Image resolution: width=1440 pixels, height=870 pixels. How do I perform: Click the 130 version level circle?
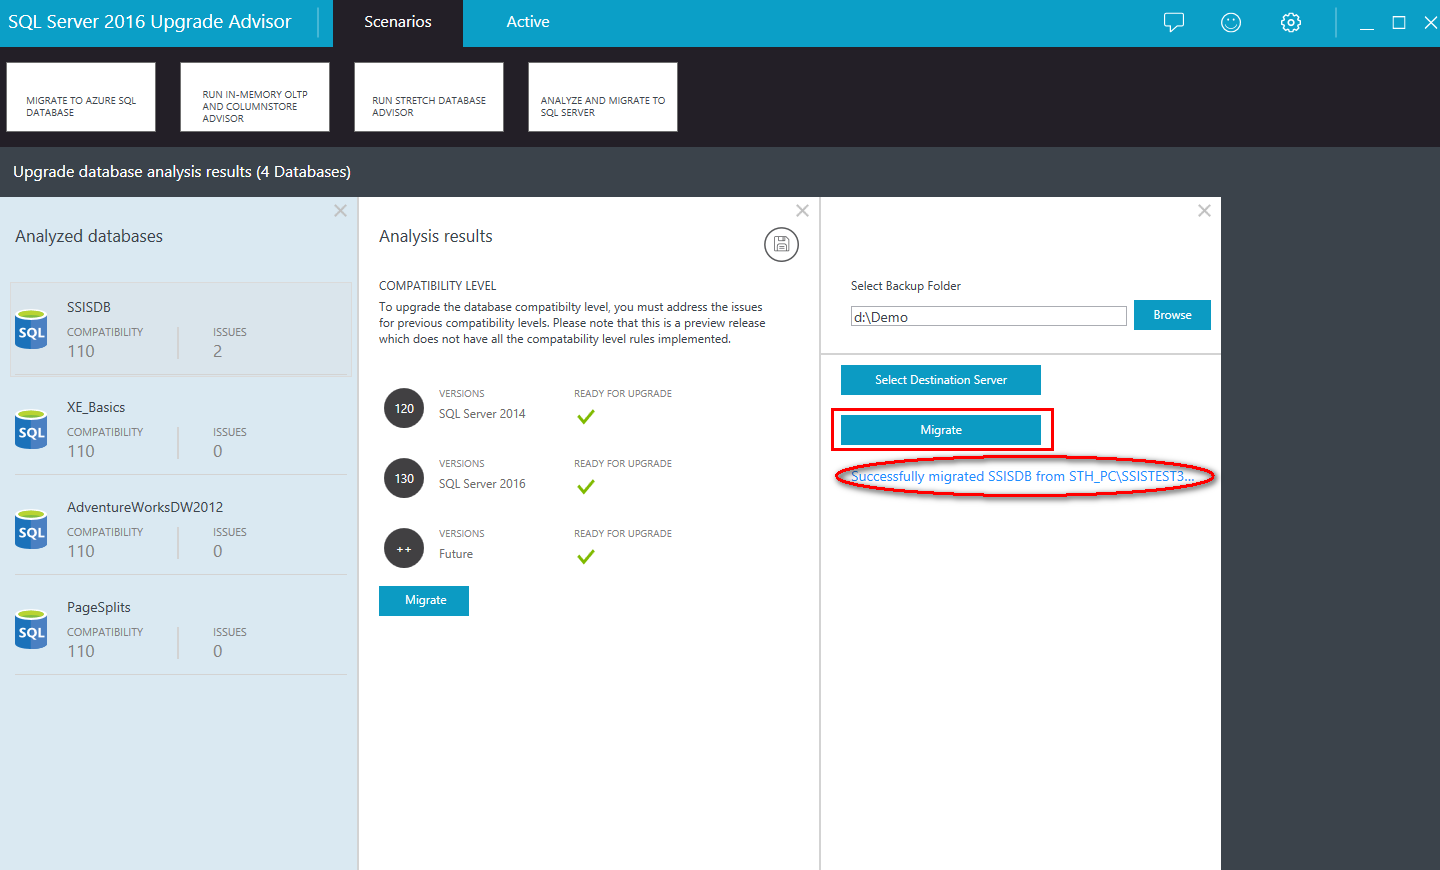[404, 478]
